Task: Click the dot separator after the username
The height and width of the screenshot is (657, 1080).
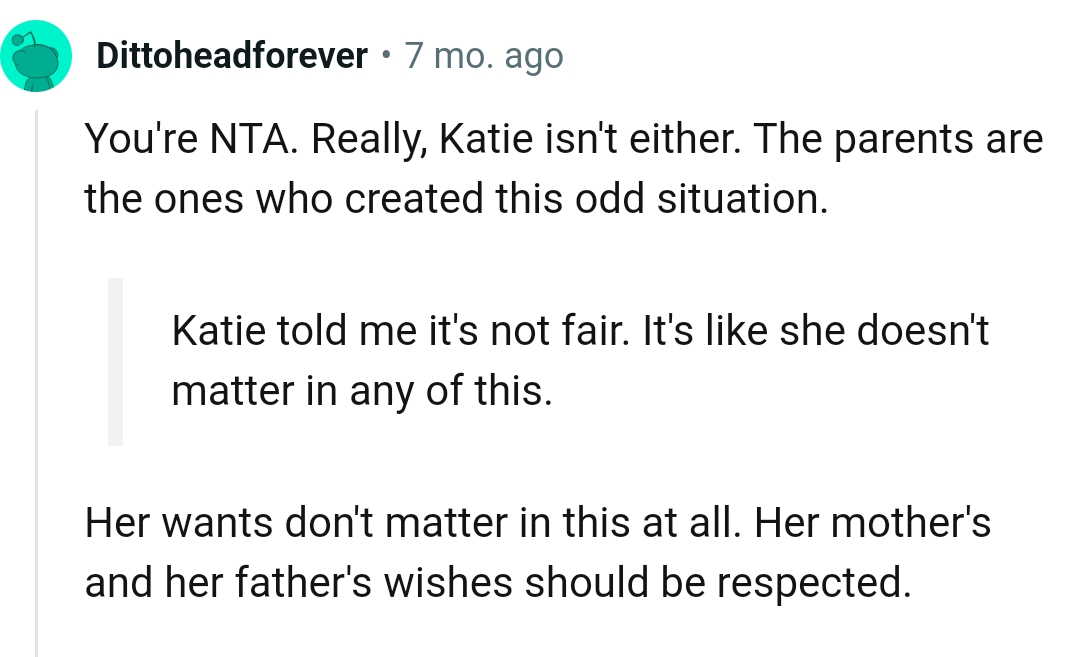Action: 385,56
